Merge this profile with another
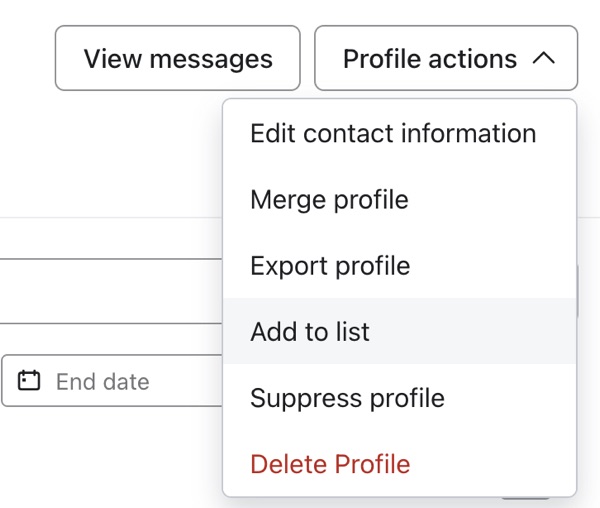 pos(329,200)
